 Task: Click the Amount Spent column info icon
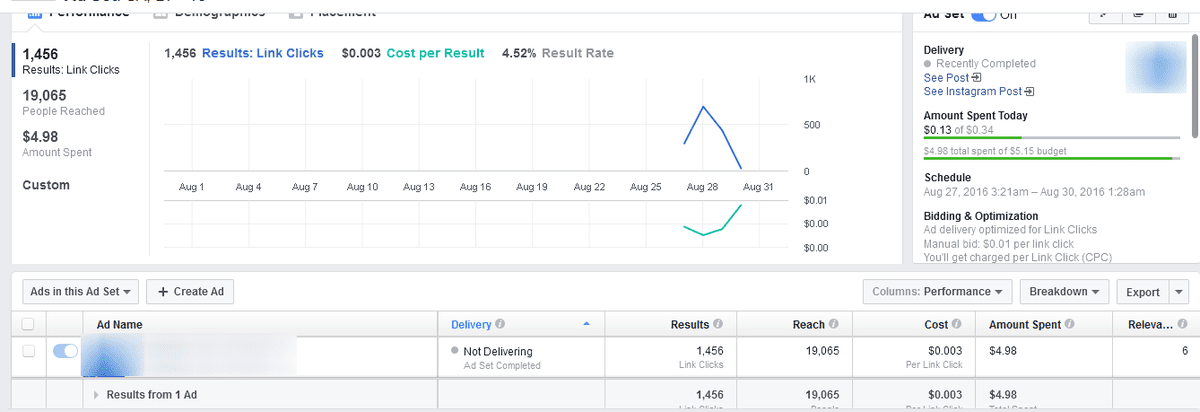pos(1071,324)
